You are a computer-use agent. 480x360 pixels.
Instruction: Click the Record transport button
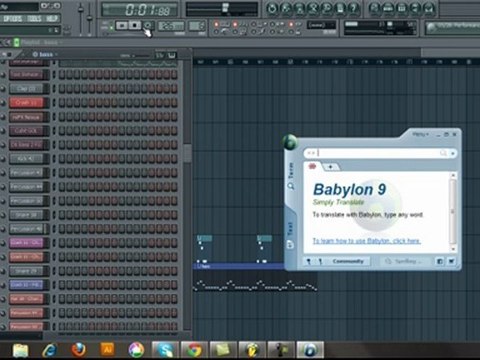[148, 25]
